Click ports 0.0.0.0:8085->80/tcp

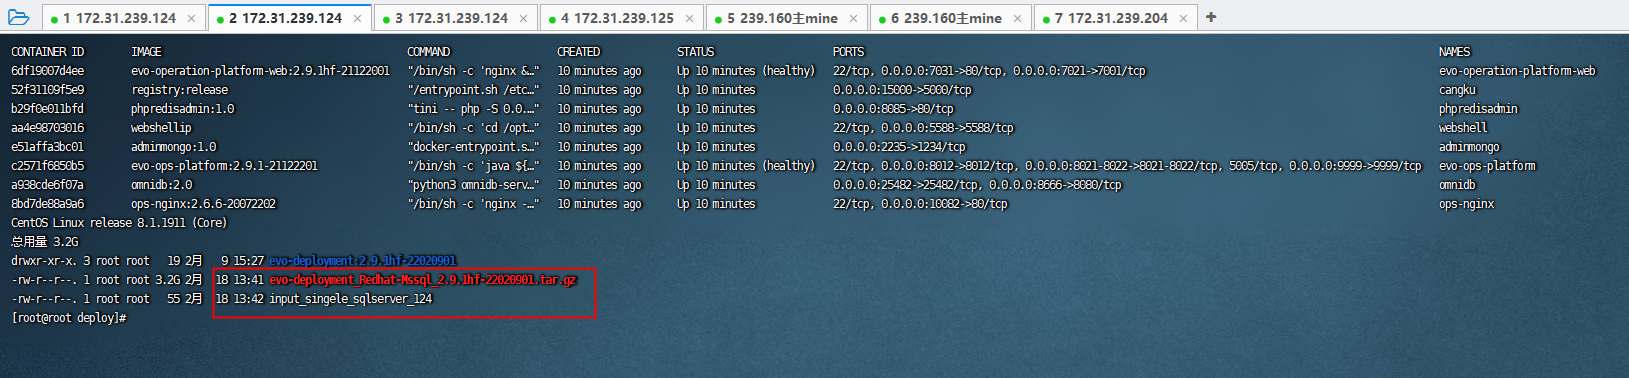[893, 109]
